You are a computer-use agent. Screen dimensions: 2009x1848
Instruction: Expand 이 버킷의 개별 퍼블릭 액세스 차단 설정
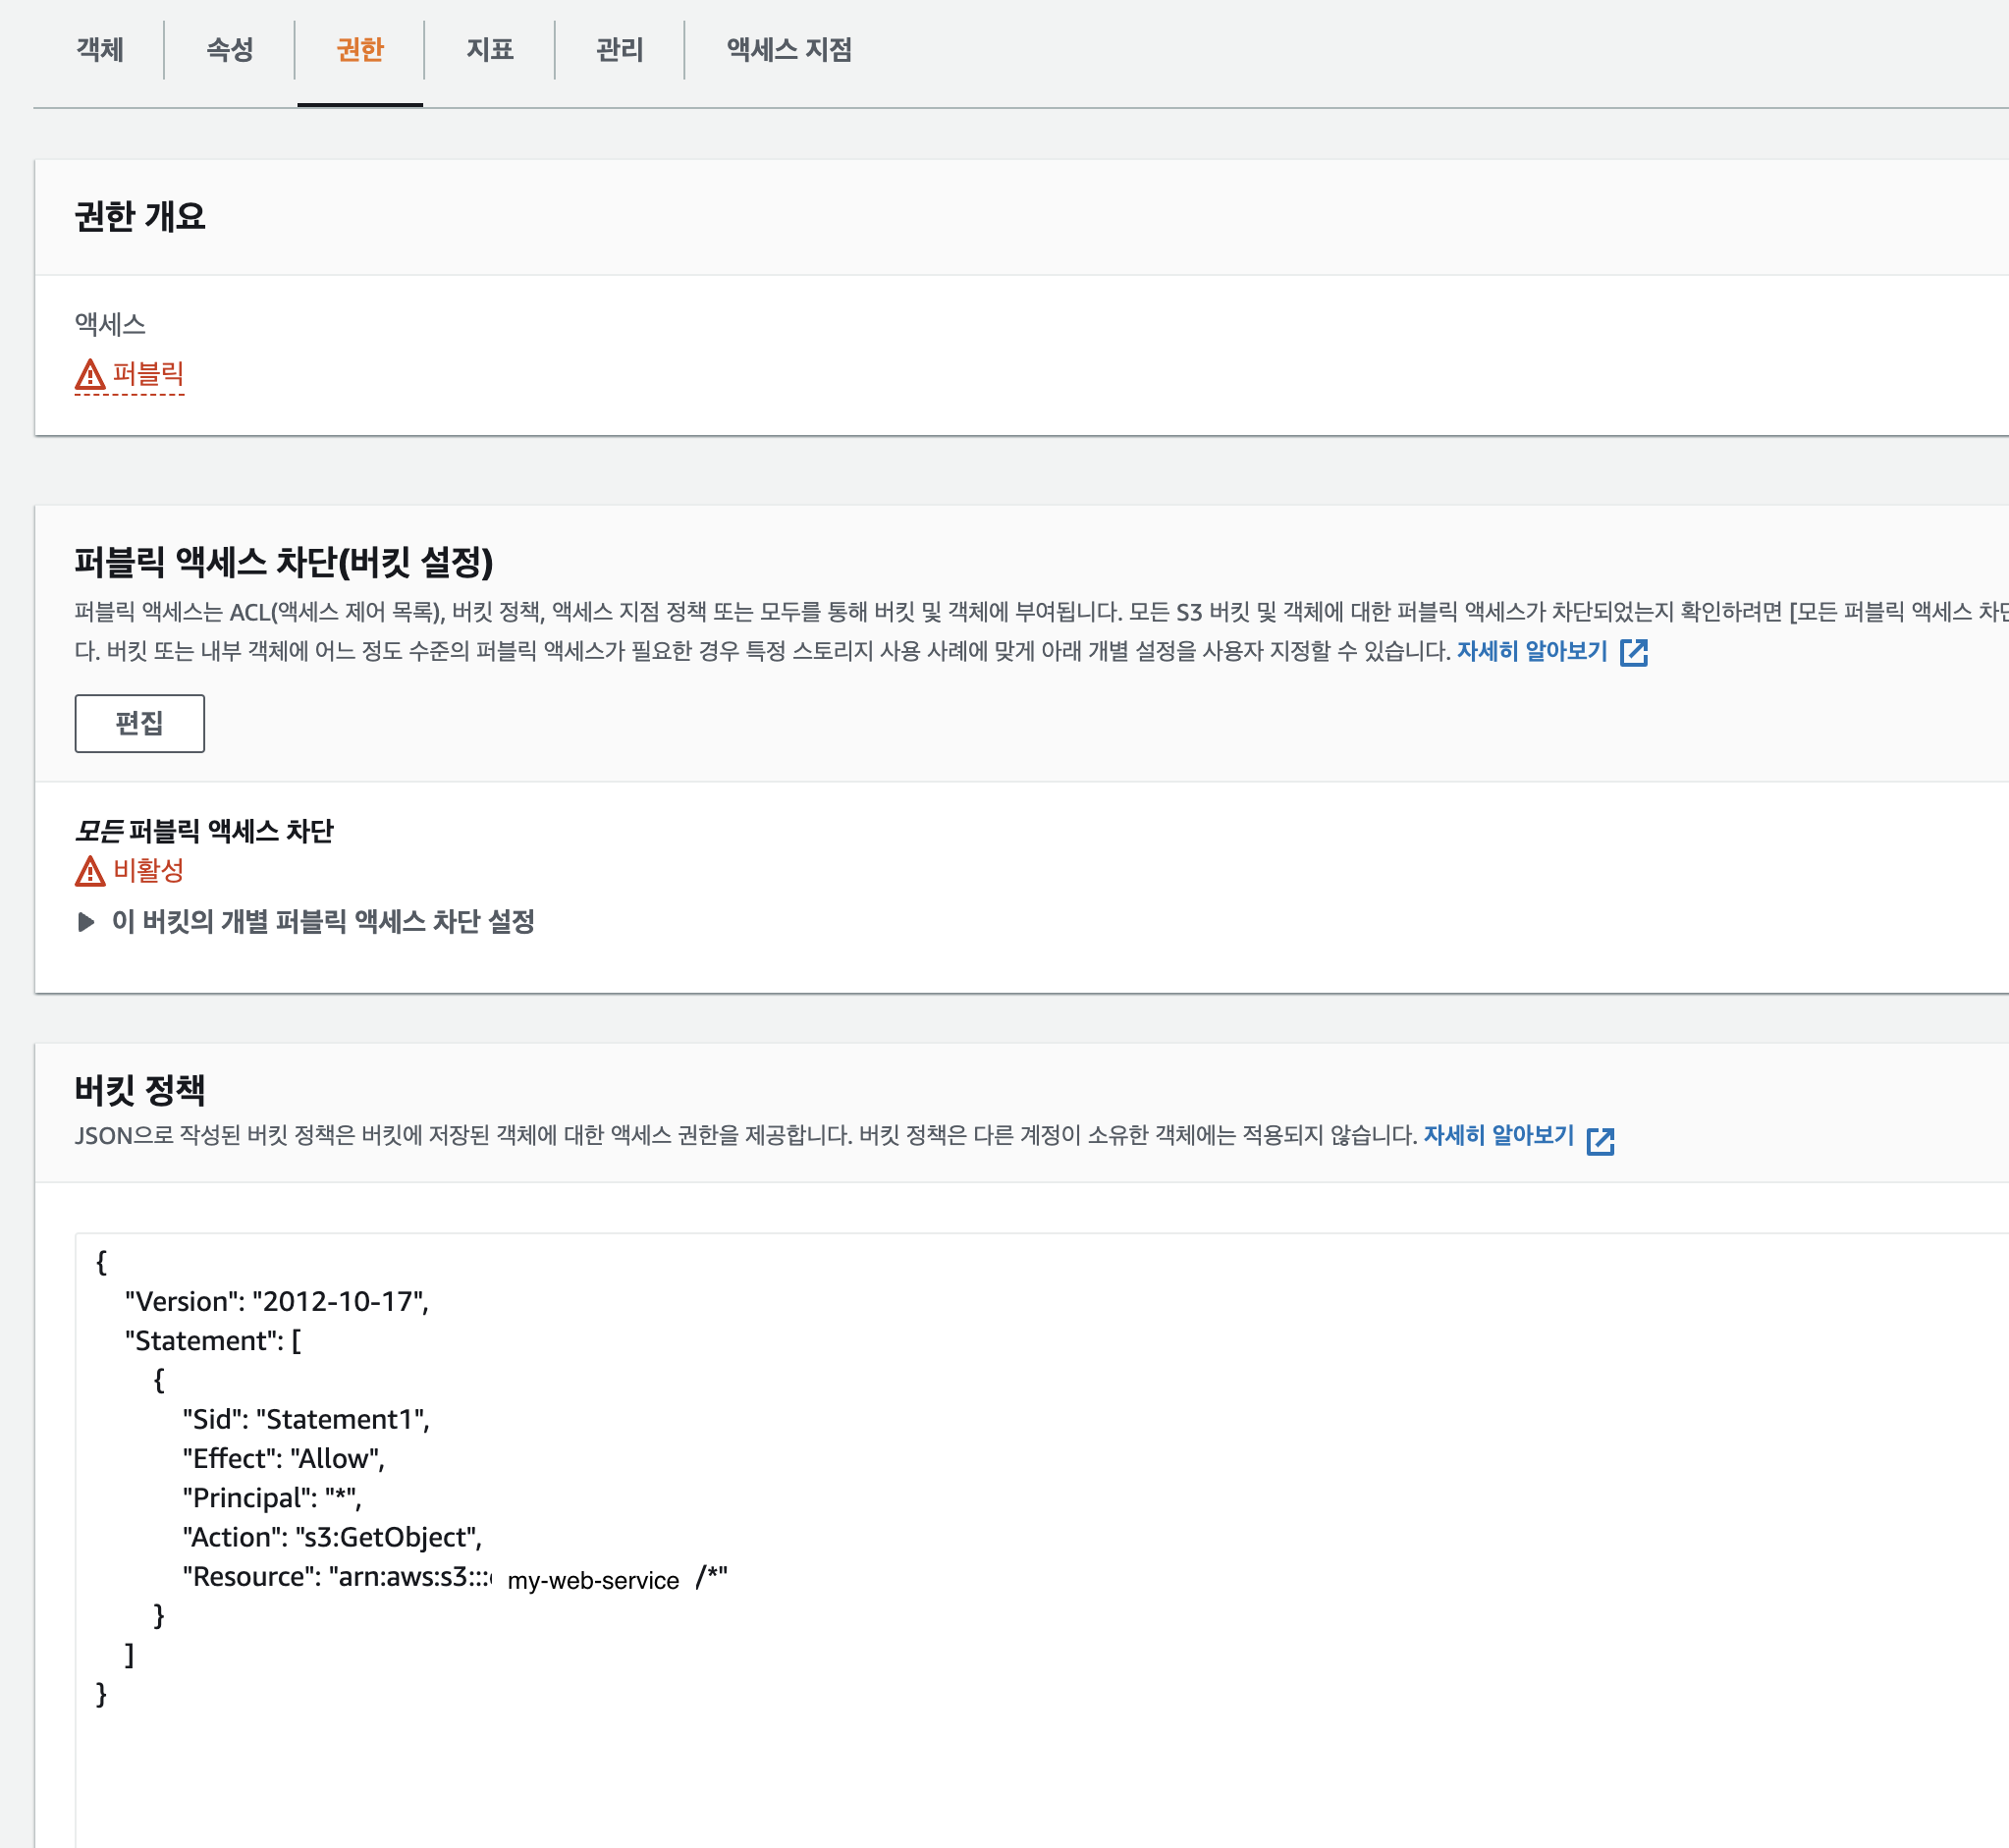click(x=322, y=921)
